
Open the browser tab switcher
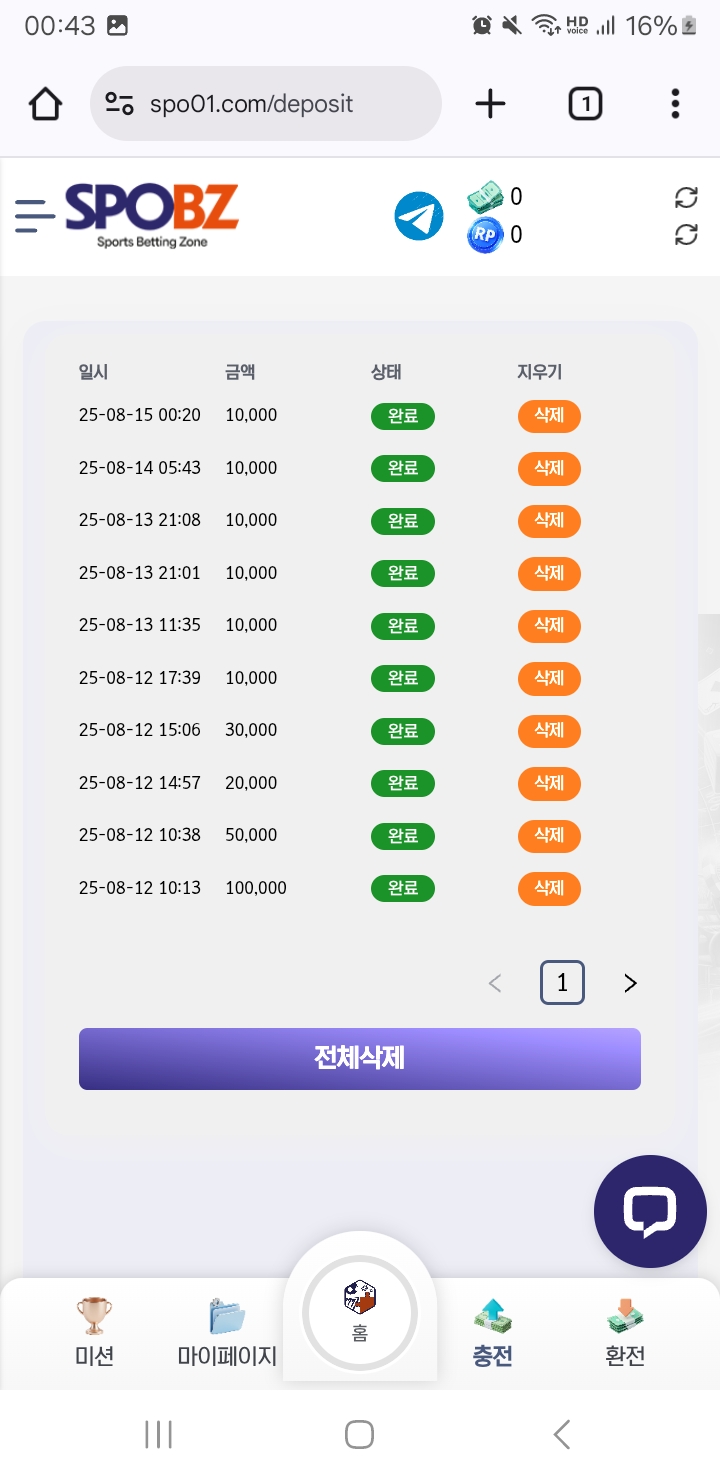(x=585, y=104)
